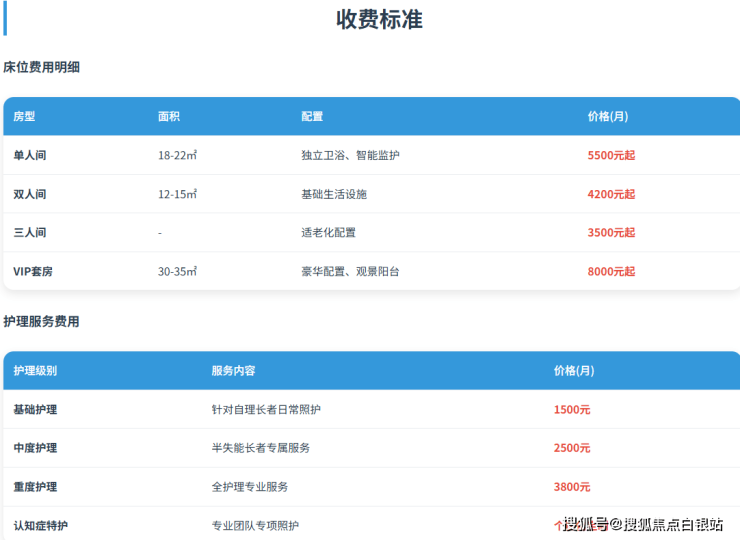
Task: Click the 收费标准 page title
Action: 379,20
